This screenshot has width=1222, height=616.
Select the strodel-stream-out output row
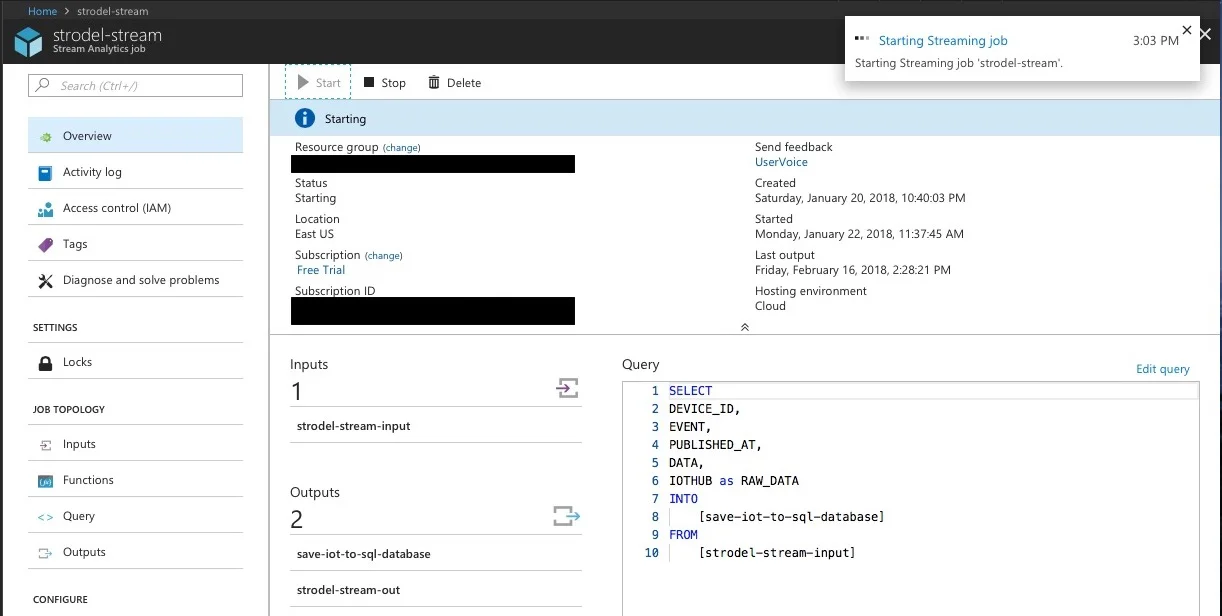pos(435,590)
